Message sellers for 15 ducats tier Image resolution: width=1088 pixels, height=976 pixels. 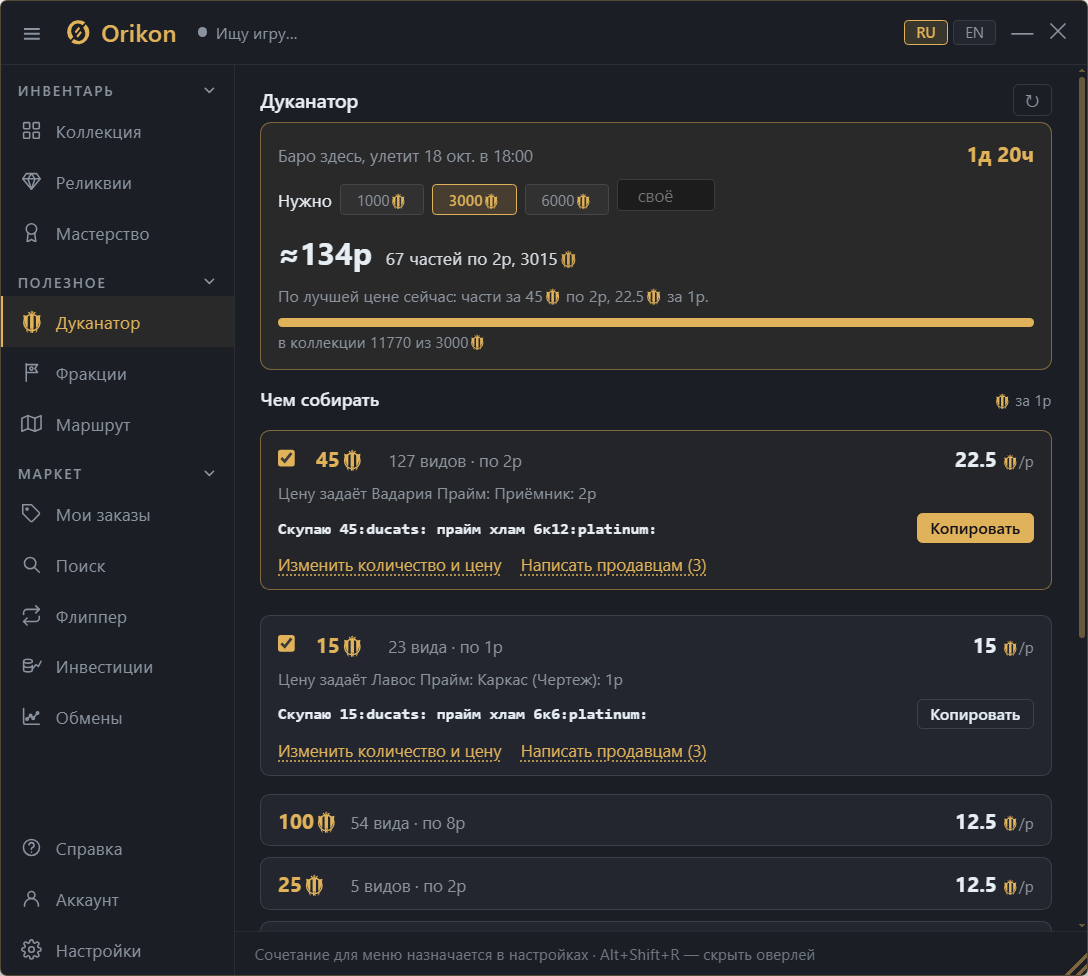click(x=613, y=752)
